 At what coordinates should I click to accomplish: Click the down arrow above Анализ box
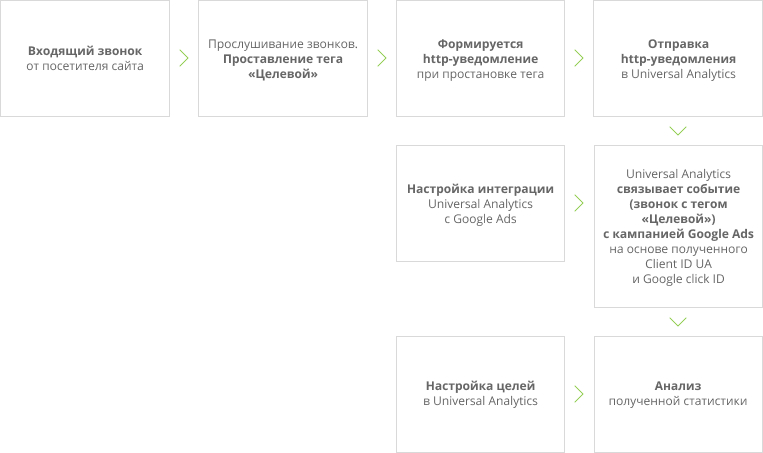pyautogui.click(x=678, y=322)
